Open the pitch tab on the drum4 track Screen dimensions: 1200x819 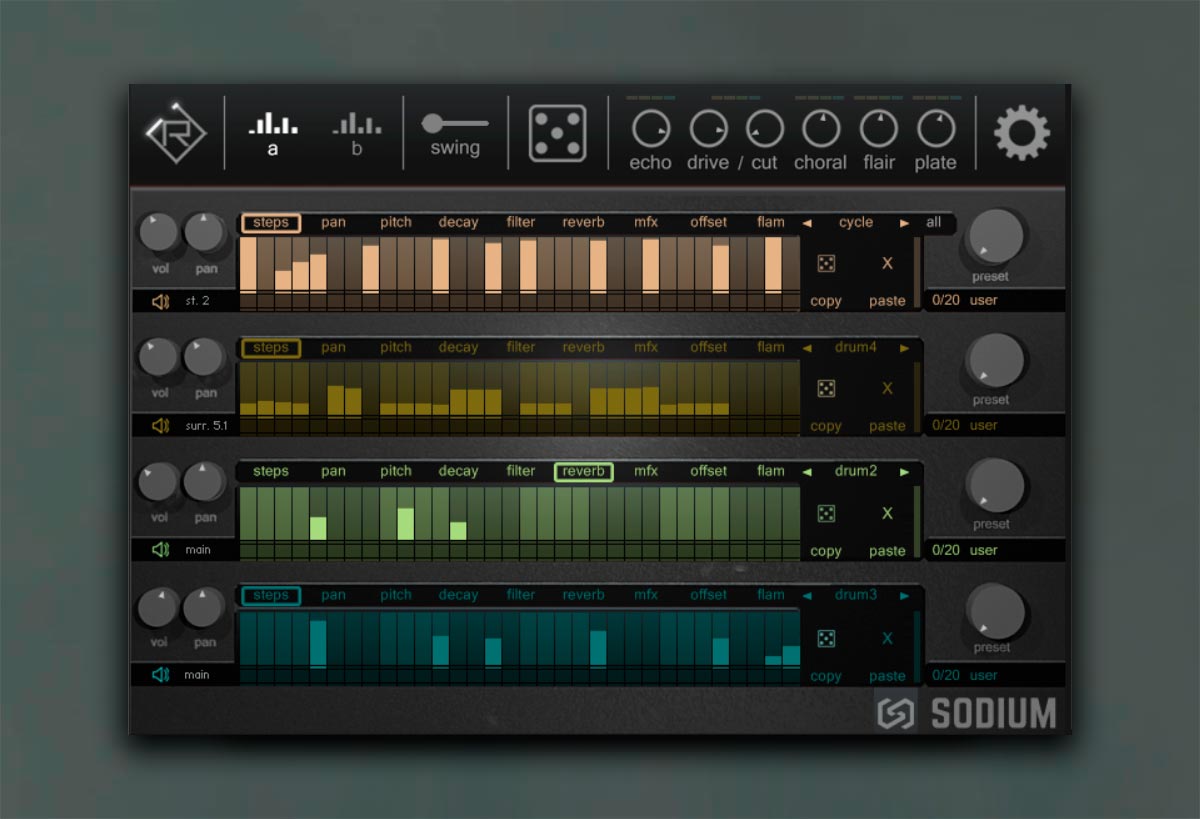pyautogui.click(x=396, y=347)
